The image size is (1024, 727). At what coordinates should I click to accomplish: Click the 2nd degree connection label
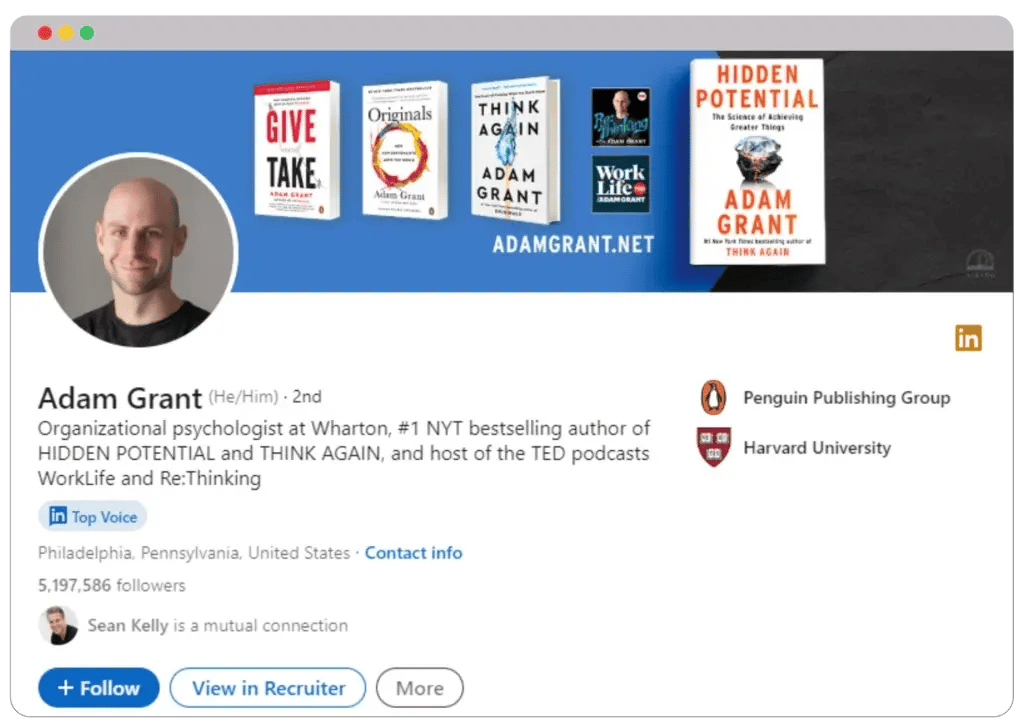point(306,396)
